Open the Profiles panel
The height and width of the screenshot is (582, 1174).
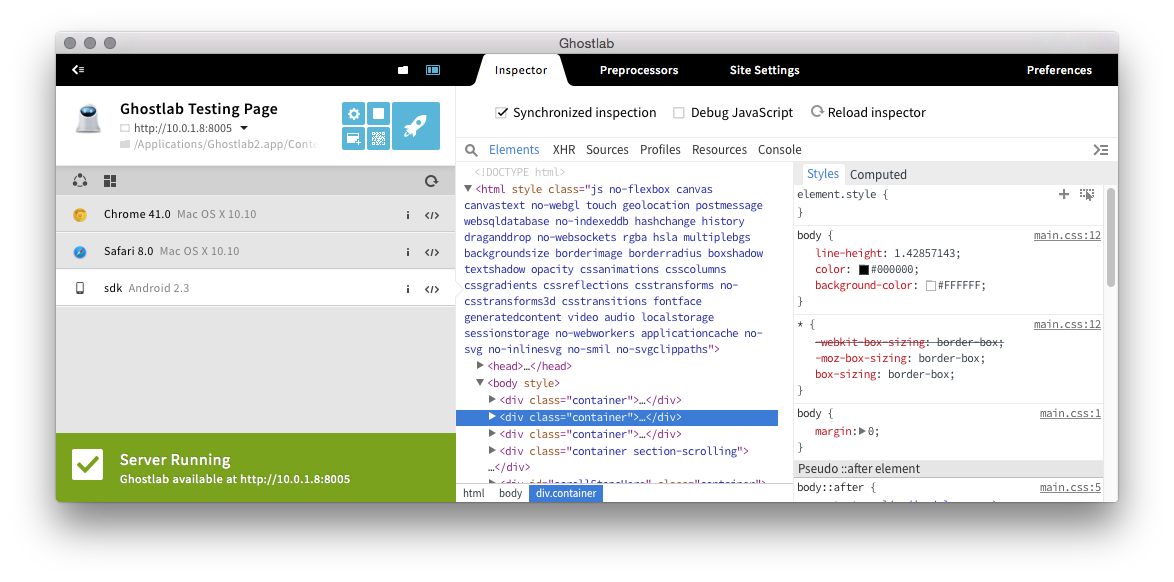click(660, 150)
